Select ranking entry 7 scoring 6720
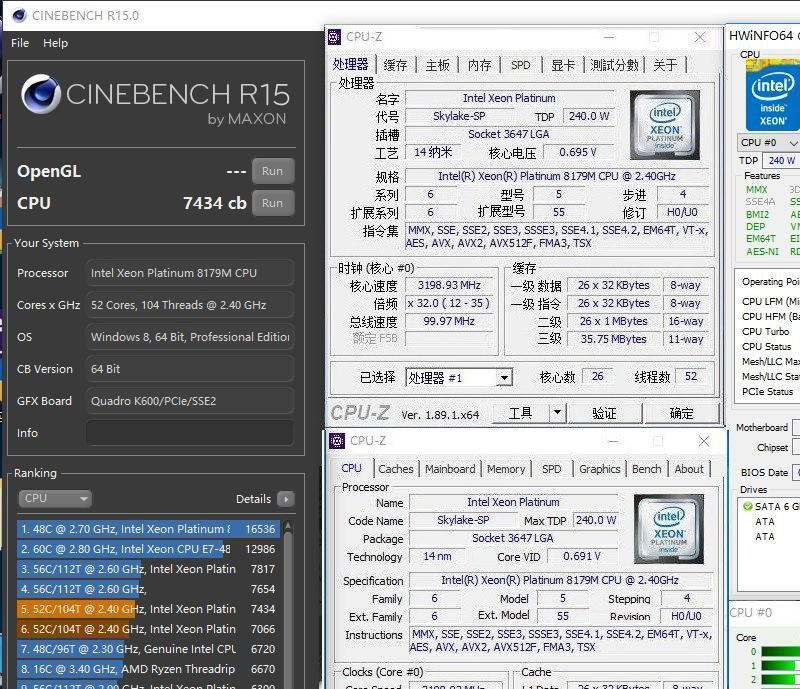800x689 pixels. coord(148,649)
